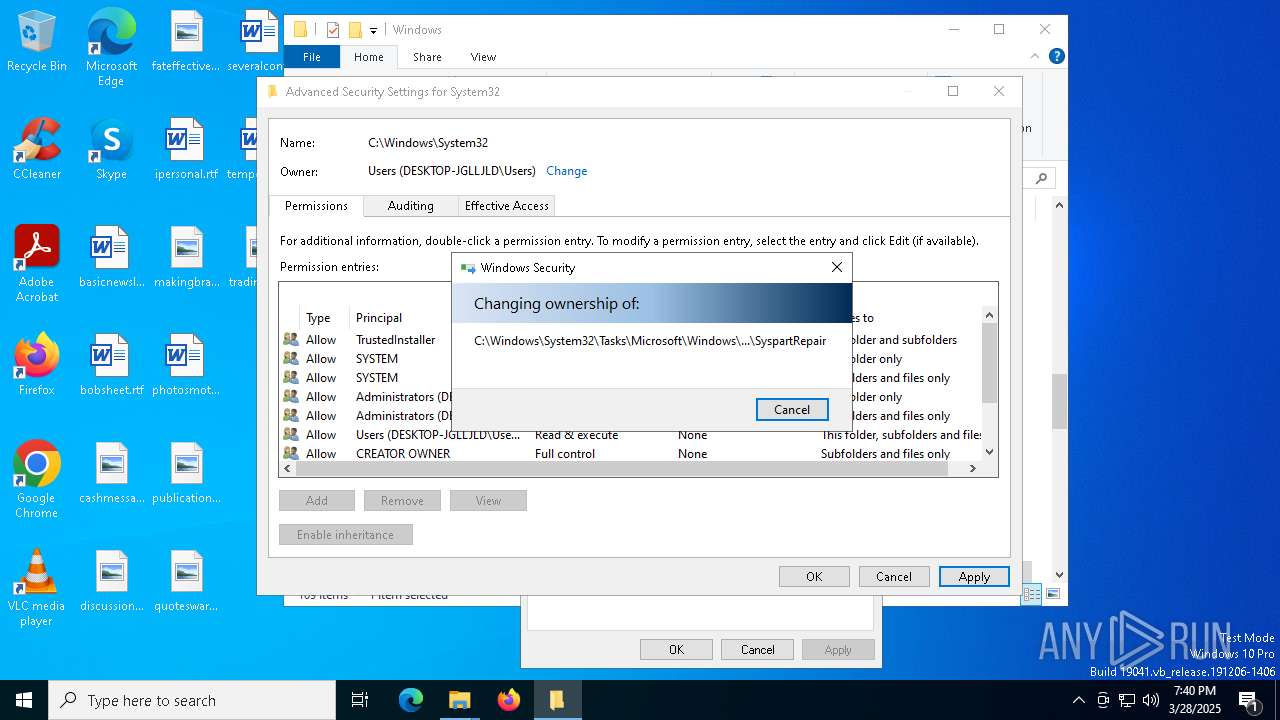Click the New folder quick access icon in Explorer

355,30
